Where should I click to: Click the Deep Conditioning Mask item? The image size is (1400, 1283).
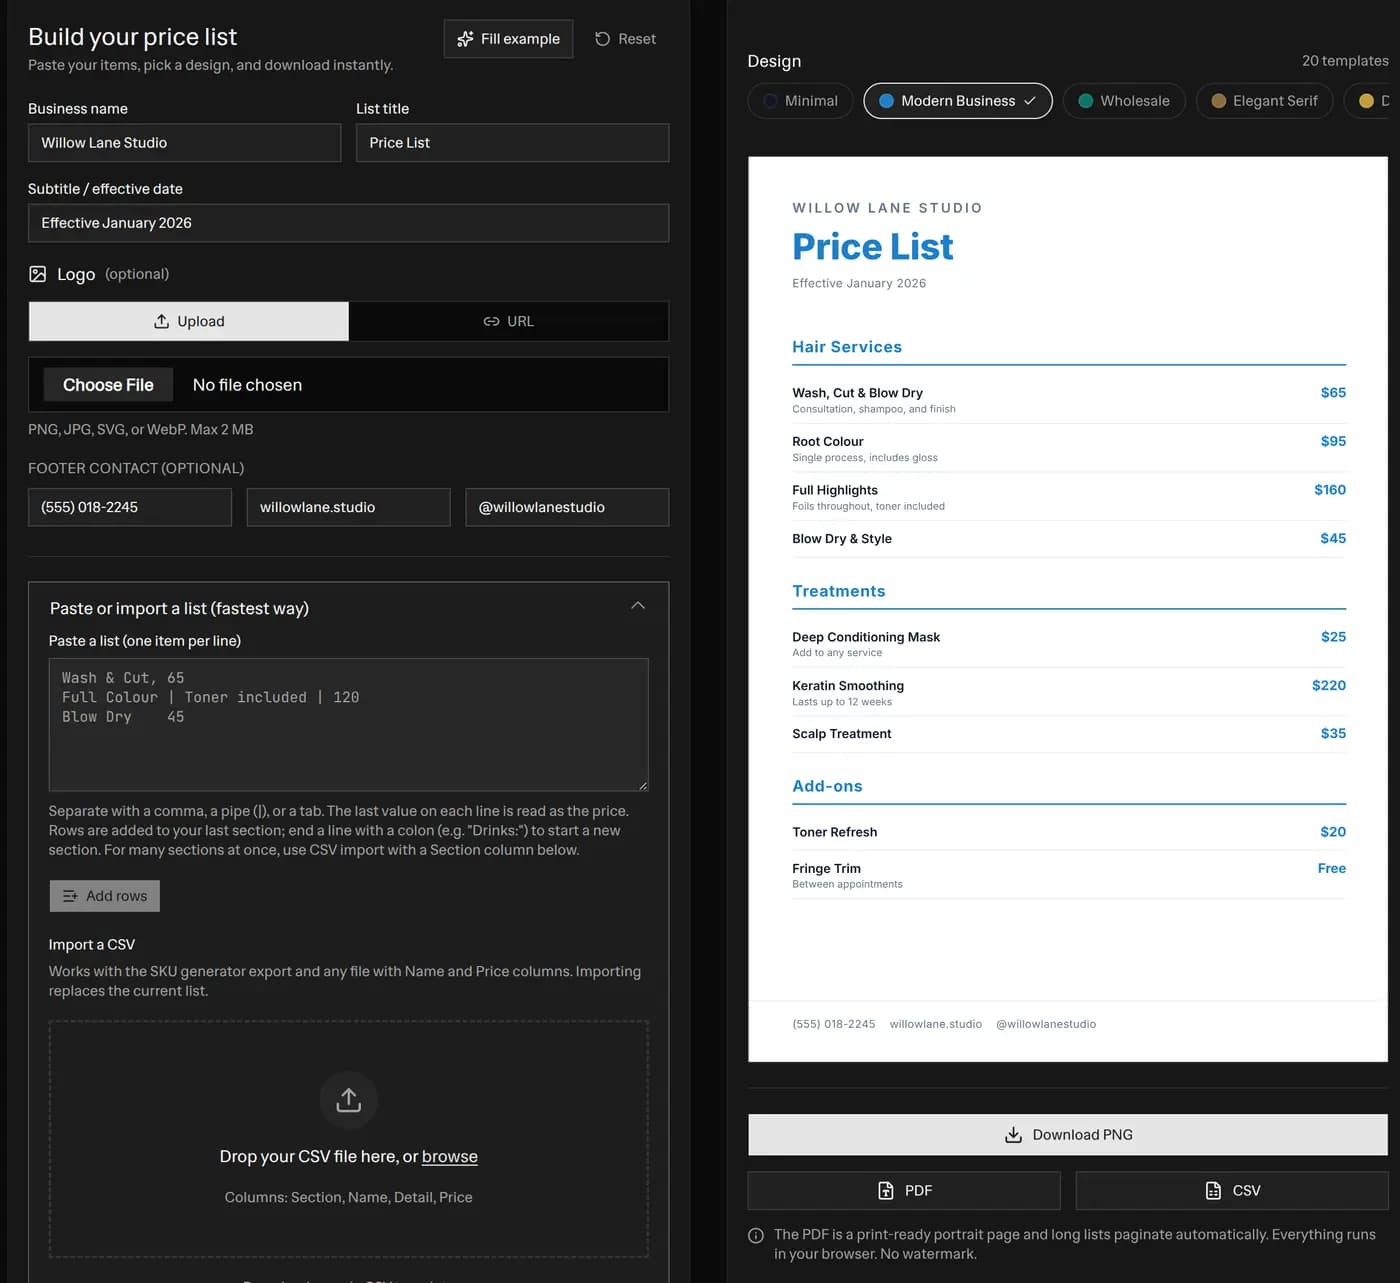(x=866, y=637)
